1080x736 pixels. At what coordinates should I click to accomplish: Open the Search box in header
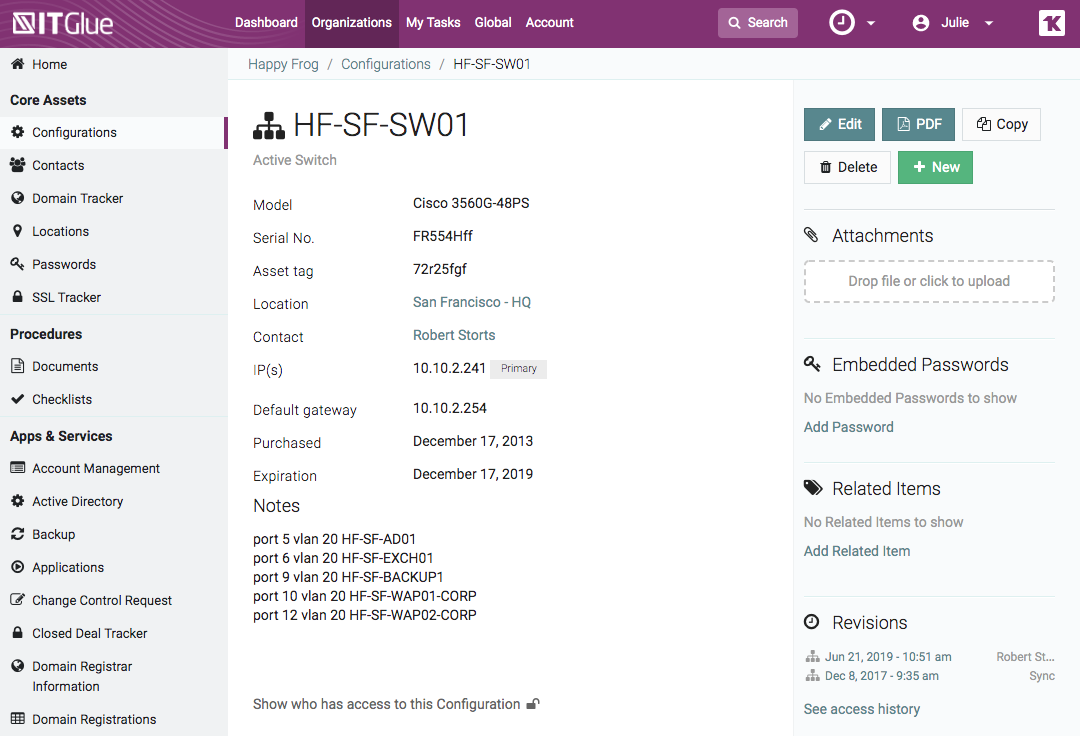click(758, 23)
